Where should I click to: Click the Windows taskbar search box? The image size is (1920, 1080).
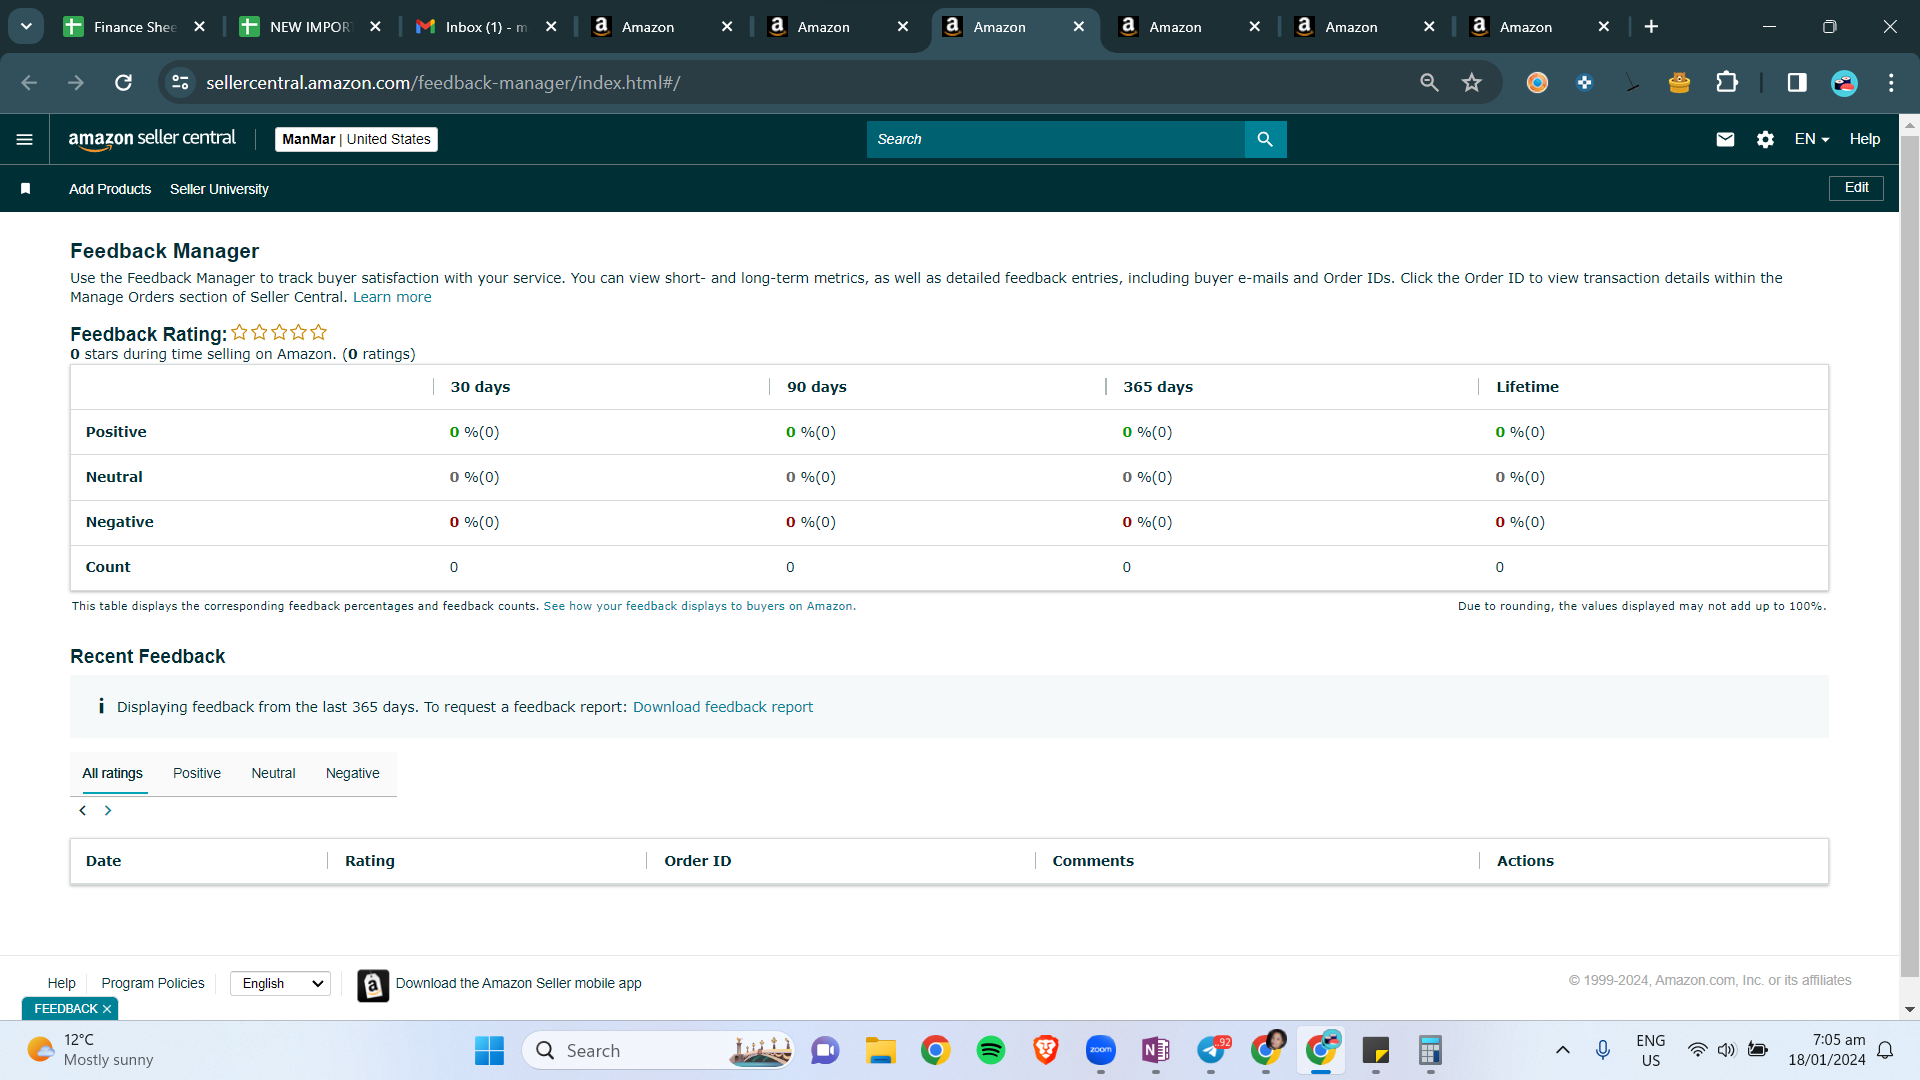[658, 1050]
